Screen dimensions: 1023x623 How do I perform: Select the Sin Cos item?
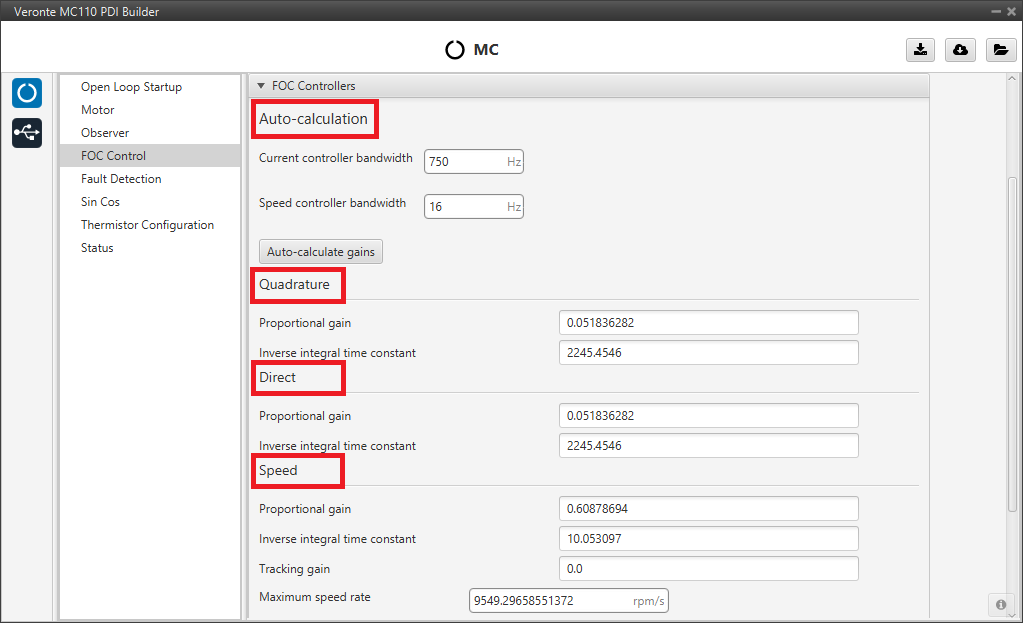pos(100,202)
